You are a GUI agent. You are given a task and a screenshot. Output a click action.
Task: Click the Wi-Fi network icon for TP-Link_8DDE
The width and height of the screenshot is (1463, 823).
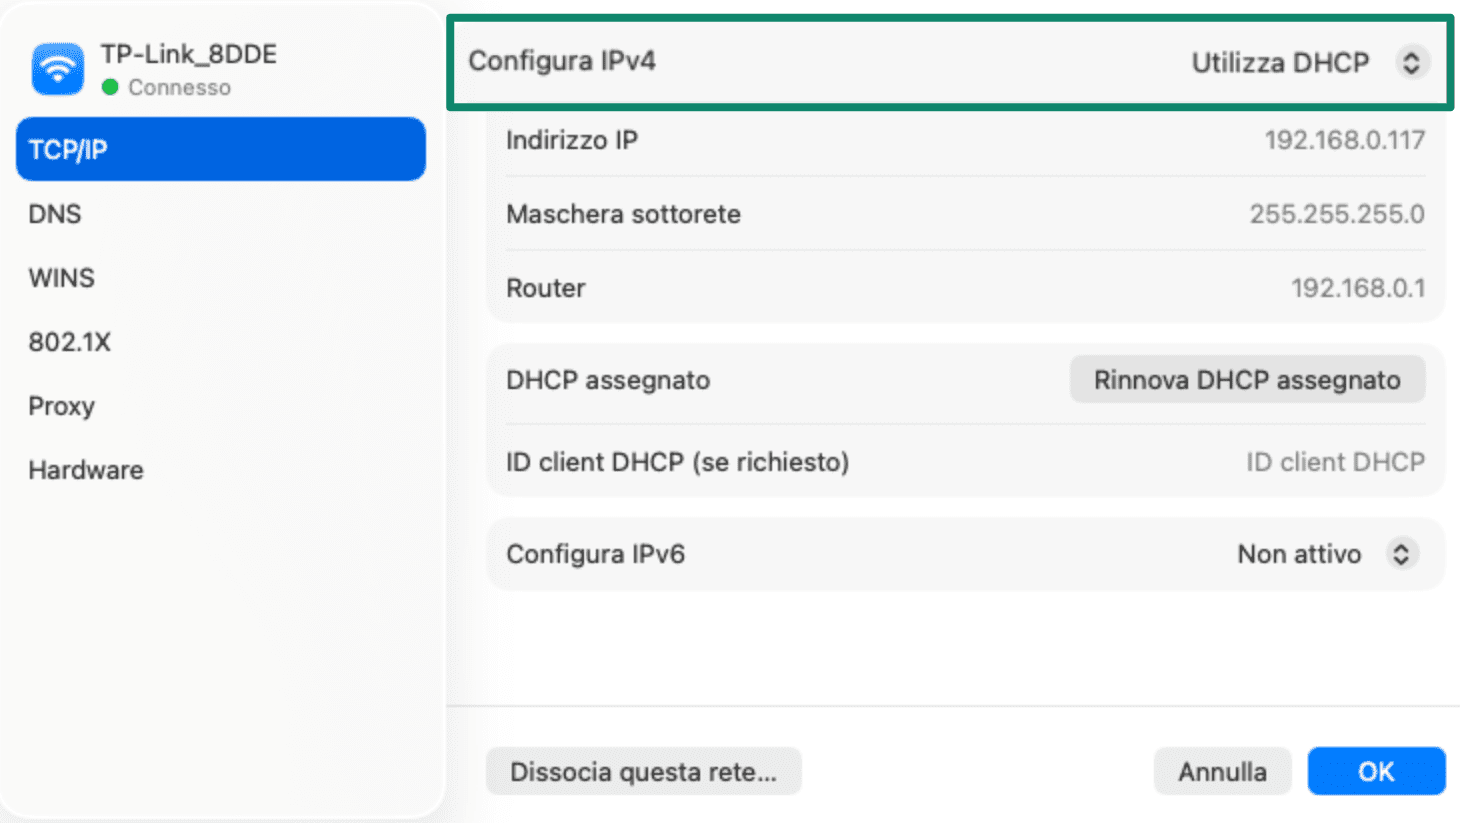tap(57, 68)
